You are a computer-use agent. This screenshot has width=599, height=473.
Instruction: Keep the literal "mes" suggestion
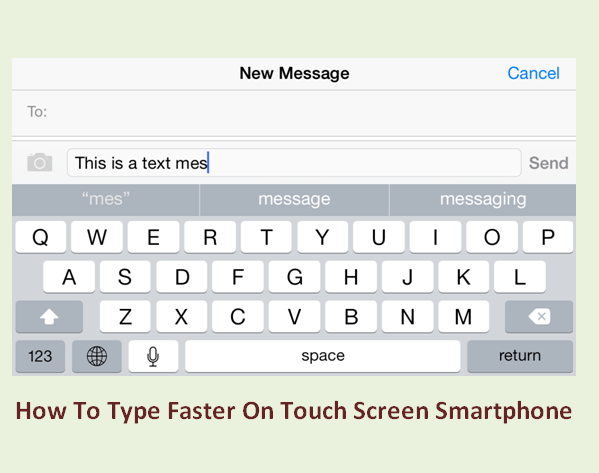pos(105,199)
